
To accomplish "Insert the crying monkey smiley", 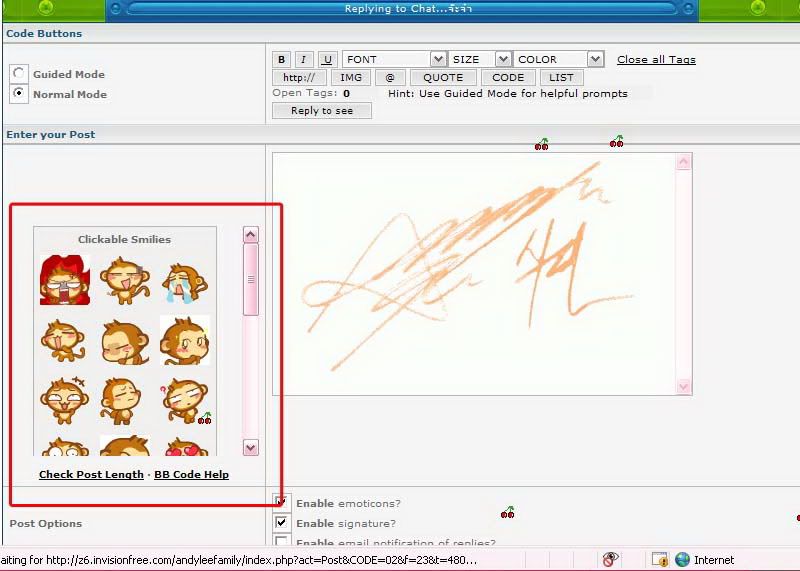I will click(x=185, y=281).
